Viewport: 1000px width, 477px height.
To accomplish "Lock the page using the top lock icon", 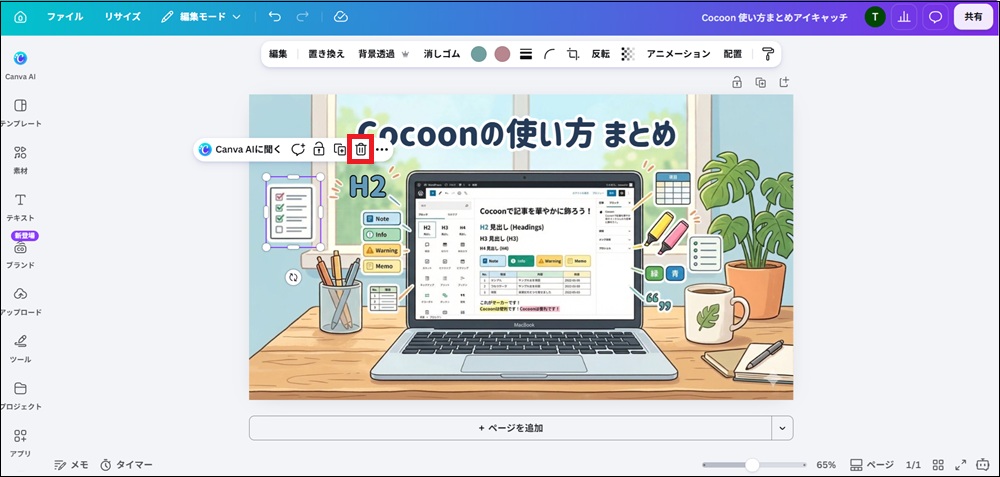I will coord(737,82).
